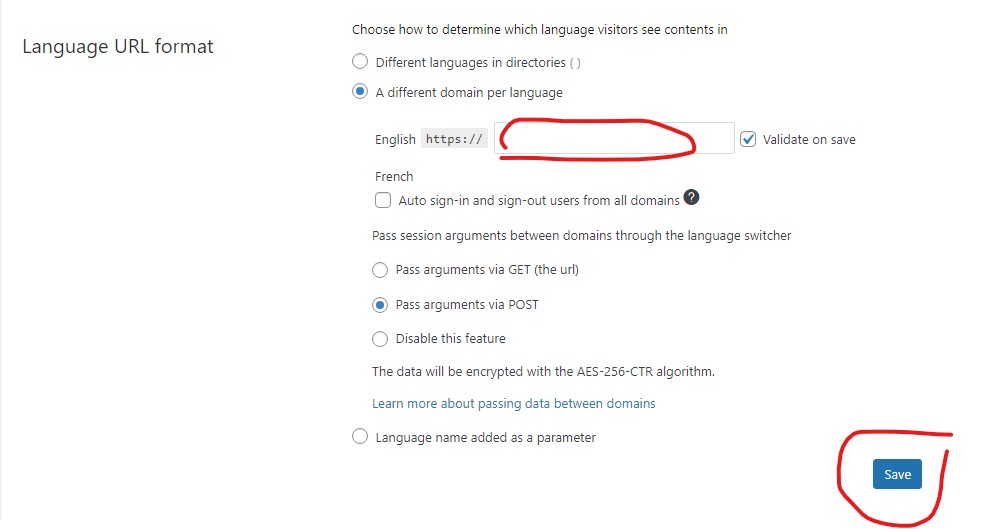The image size is (989, 529).
Task: Click the English domain input field
Action: click(614, 139)
